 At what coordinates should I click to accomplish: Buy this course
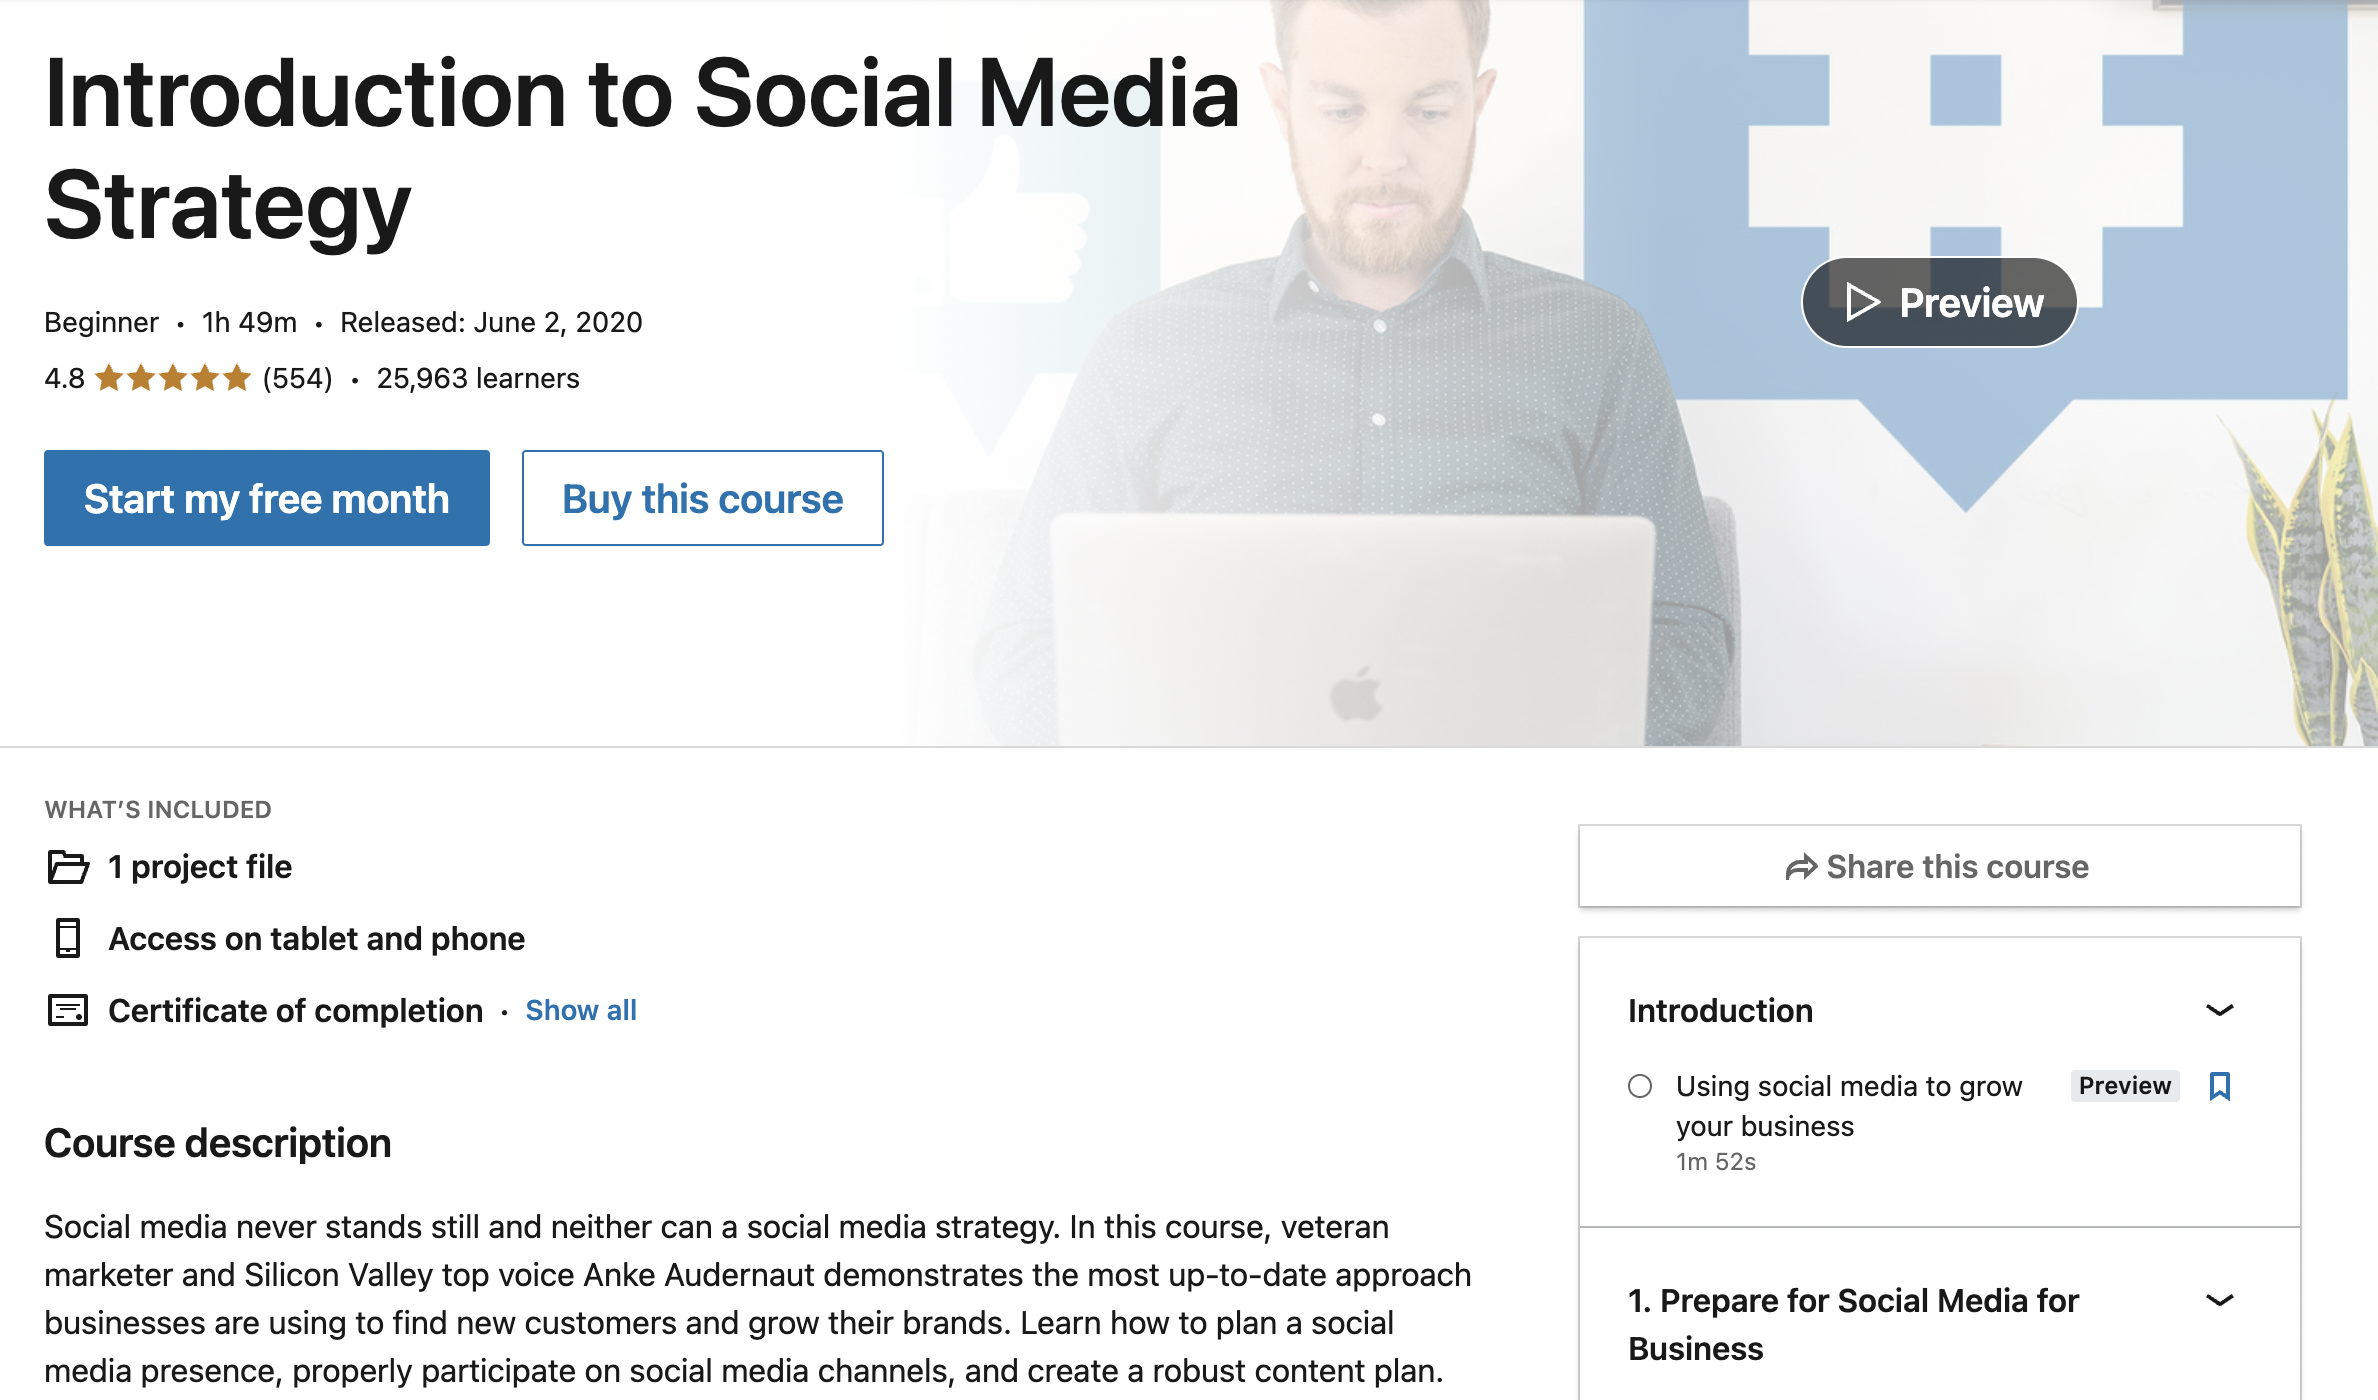pyautogui.click(x=702, y=497)
